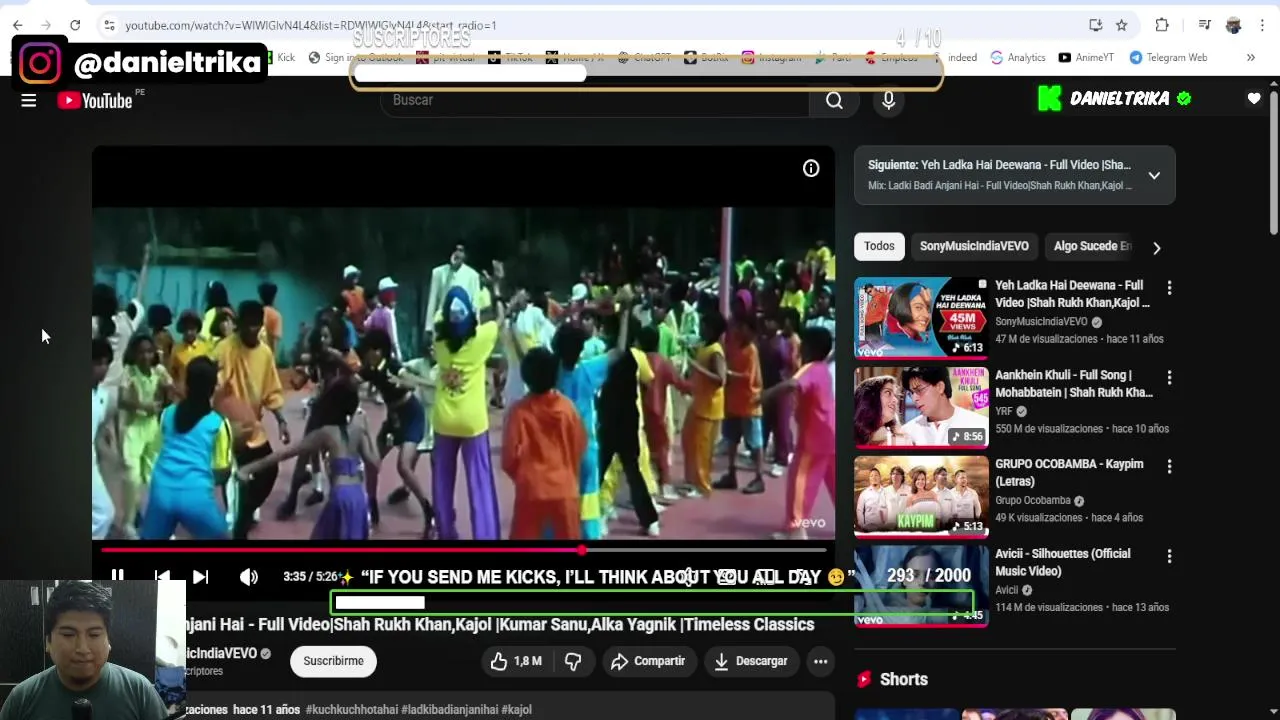This screenshot has height=720, width=1280.
Task: Subscribe with the Suscribirse button
Action: point(333,661)
